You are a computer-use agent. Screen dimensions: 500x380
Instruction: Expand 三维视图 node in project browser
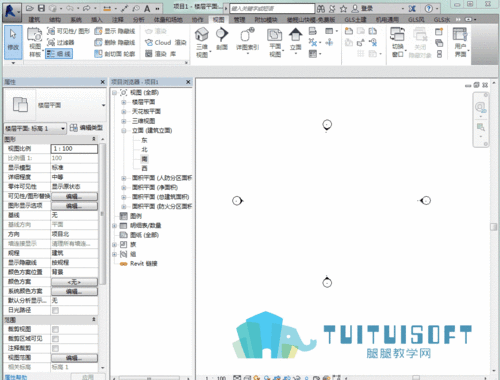(124, 121)
